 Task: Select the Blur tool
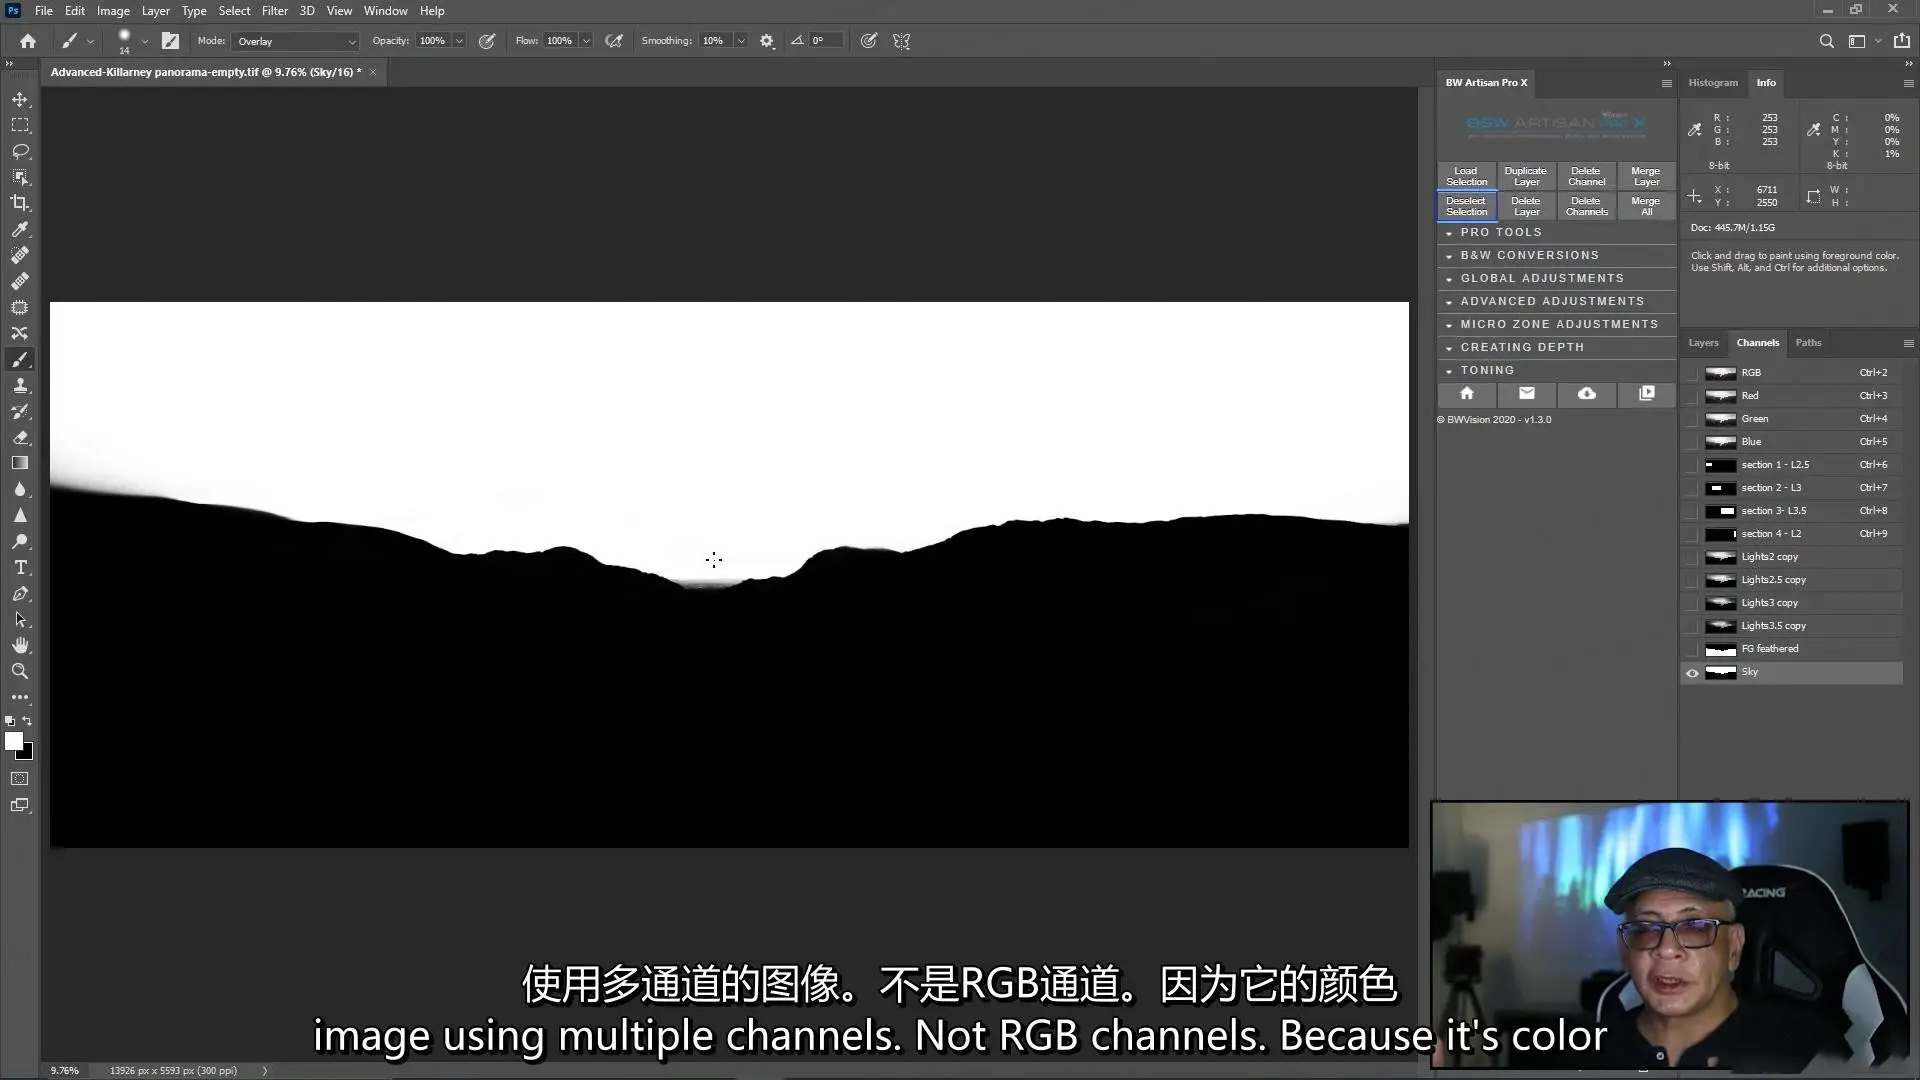20,490
